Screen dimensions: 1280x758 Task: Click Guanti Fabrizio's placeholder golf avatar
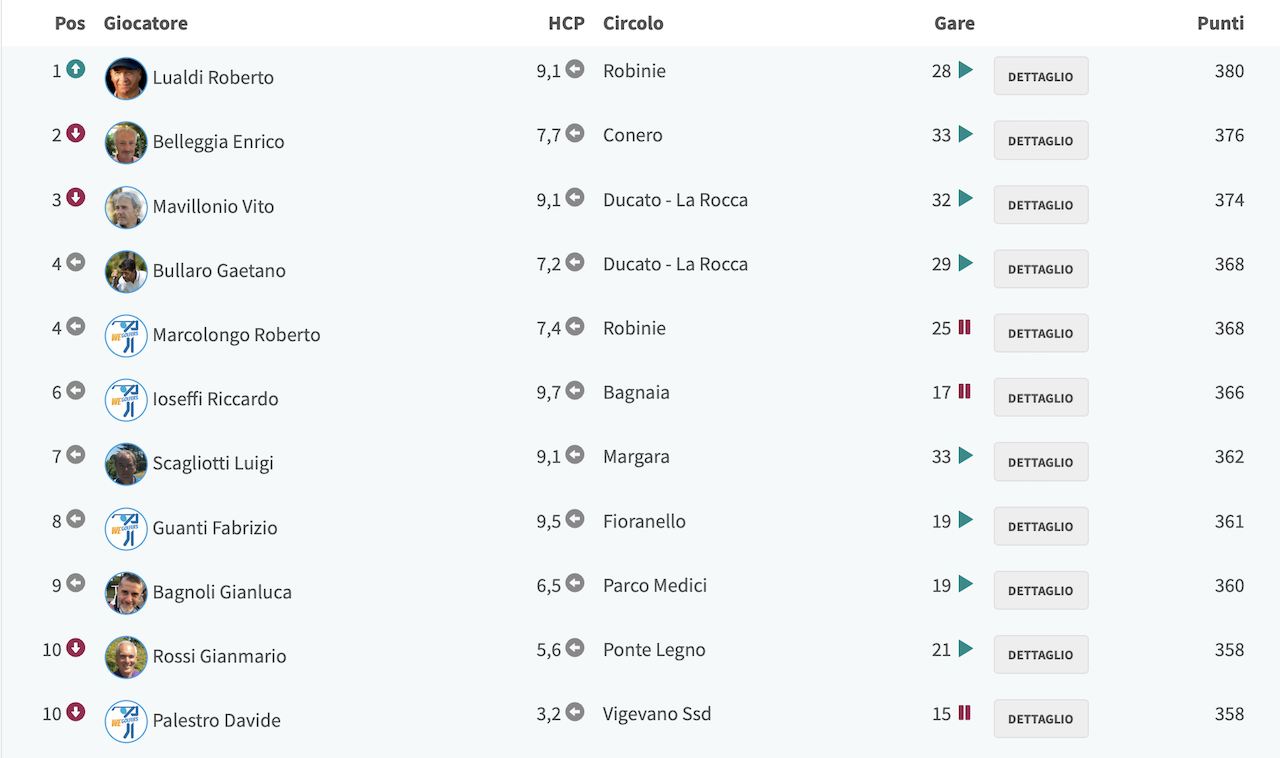point(126,529)
